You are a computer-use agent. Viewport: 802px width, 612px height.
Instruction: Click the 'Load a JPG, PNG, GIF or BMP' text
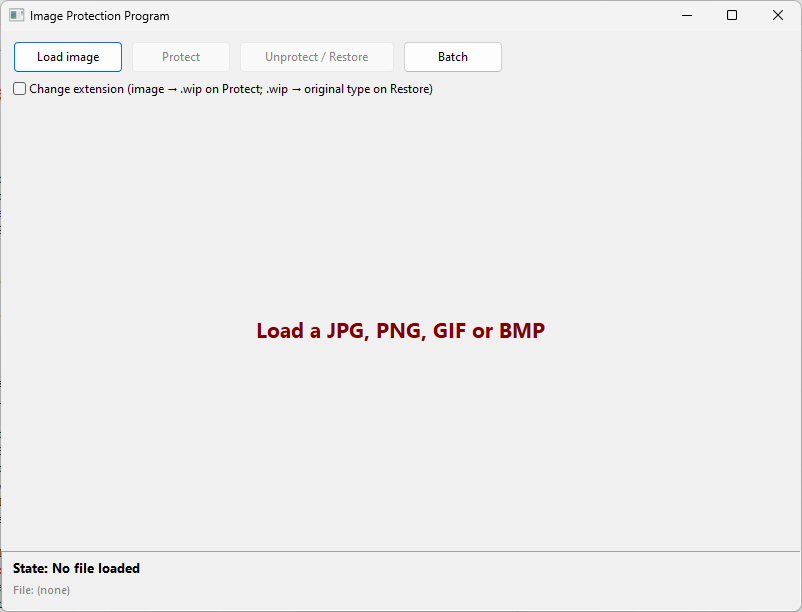[x=400, y=331]
